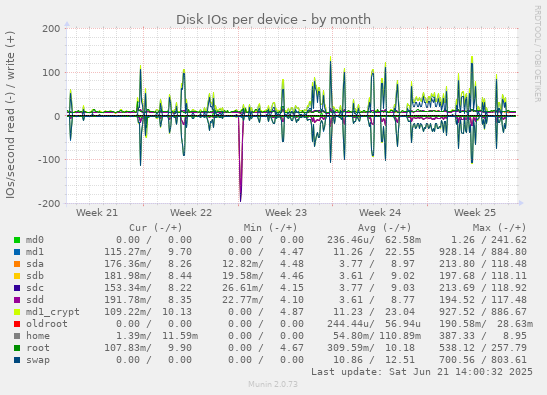Click the '-100' y-axis label
547x395 pixels.
(49, 160)
